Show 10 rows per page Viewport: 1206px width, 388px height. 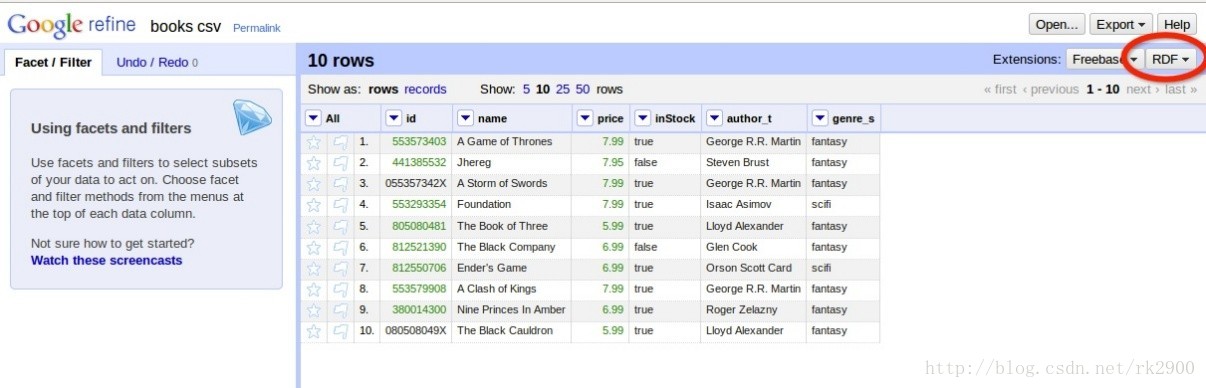(543, 89)
